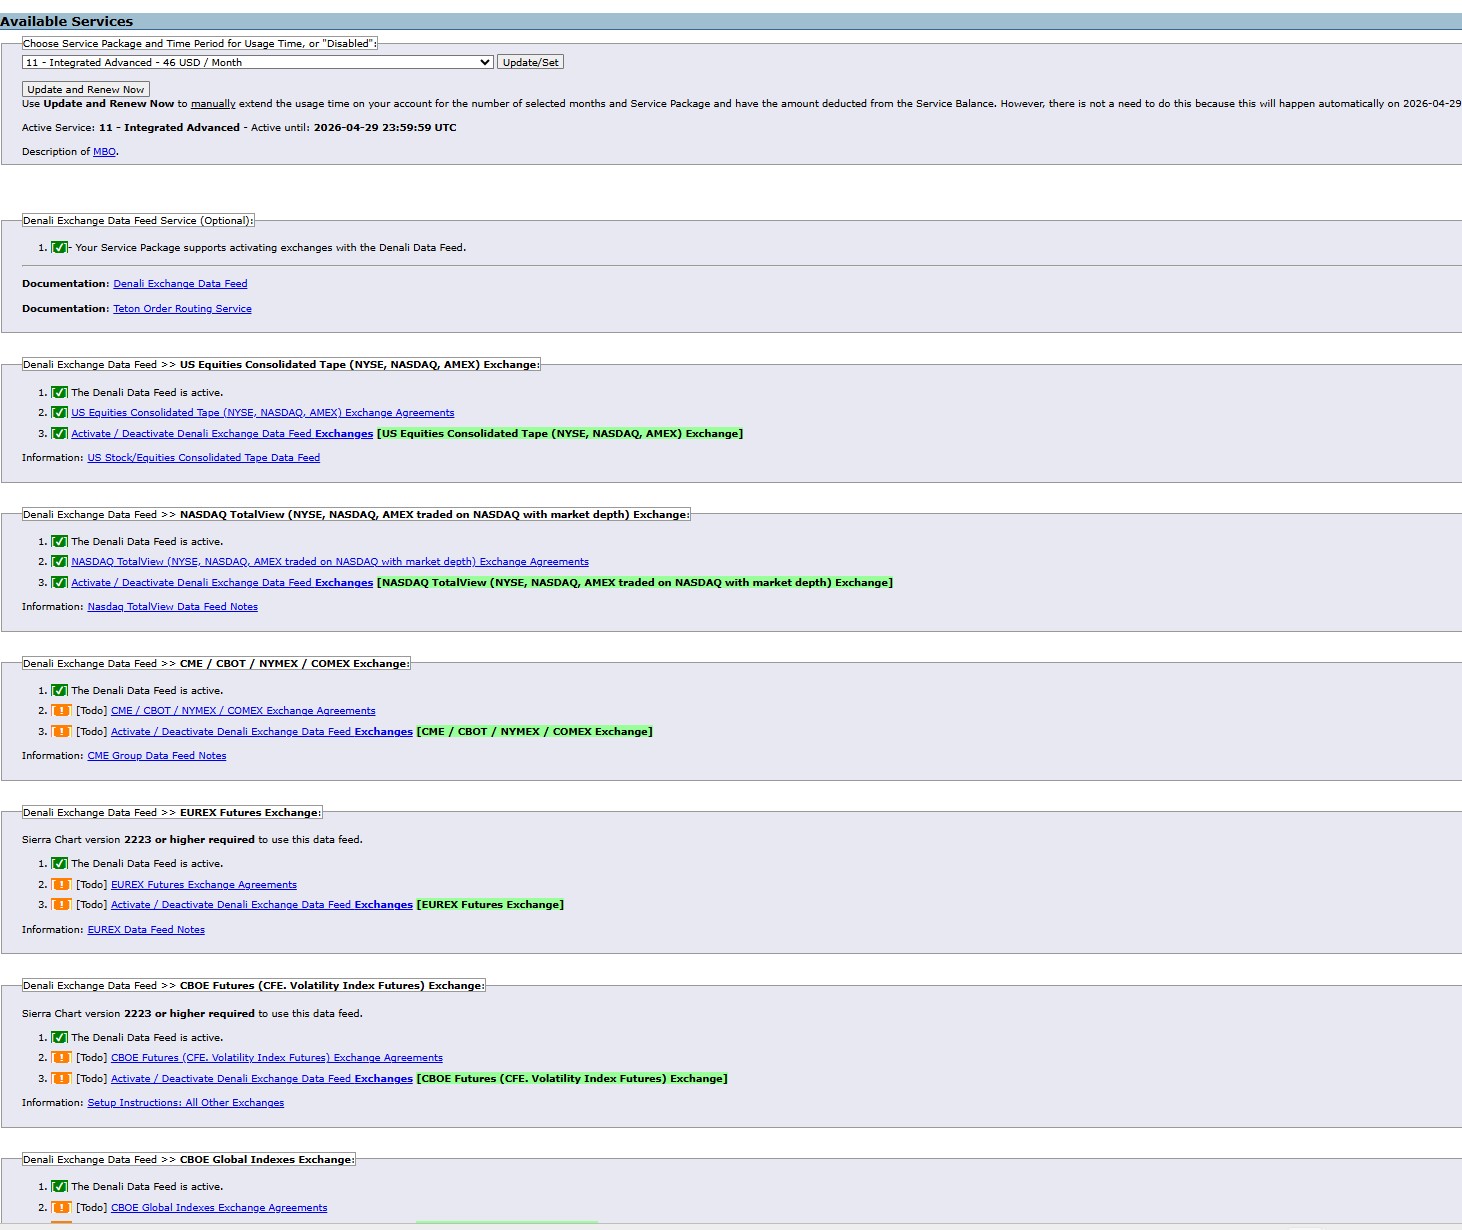Open CME / CBOT / NYMEX / COMEX Exchange Agreements
The image size is (1462, 1230).
tap(243, 711)
